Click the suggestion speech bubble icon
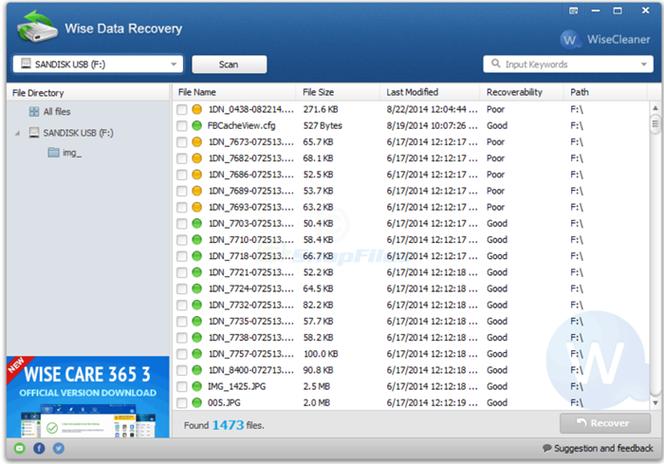Viewport: 664px width, 464px height. (547, 448)
